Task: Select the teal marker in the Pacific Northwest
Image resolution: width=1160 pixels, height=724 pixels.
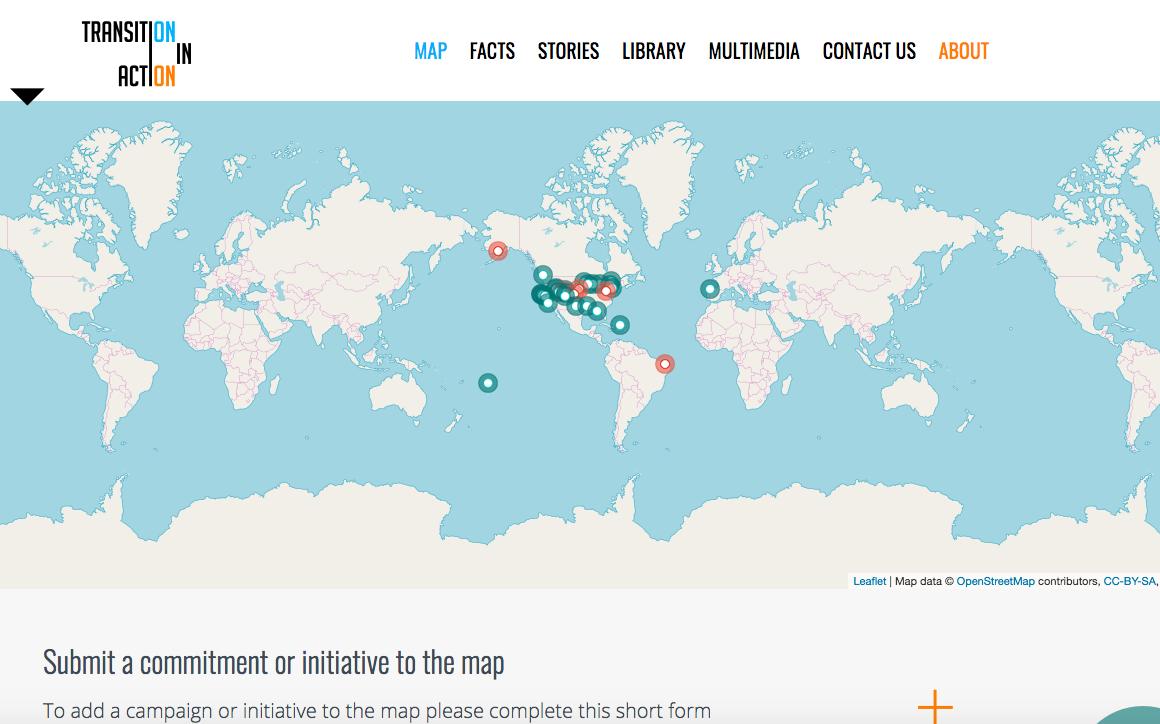Action: click(543, 275)
